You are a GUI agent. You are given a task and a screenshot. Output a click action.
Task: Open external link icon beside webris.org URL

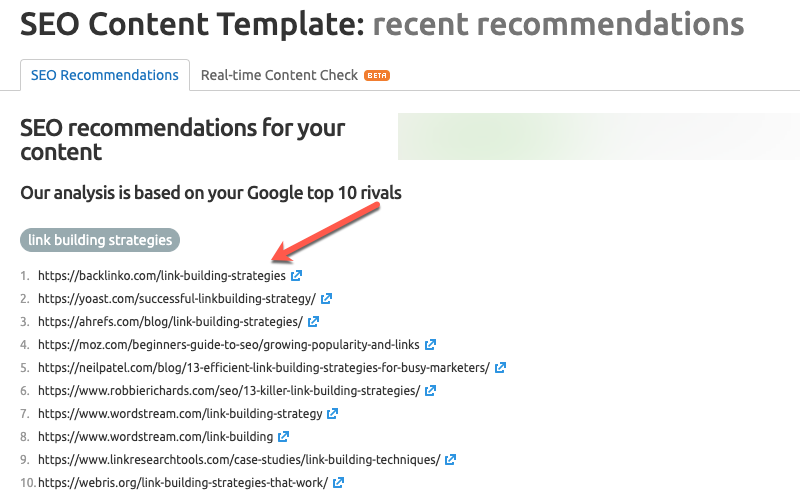339,482
